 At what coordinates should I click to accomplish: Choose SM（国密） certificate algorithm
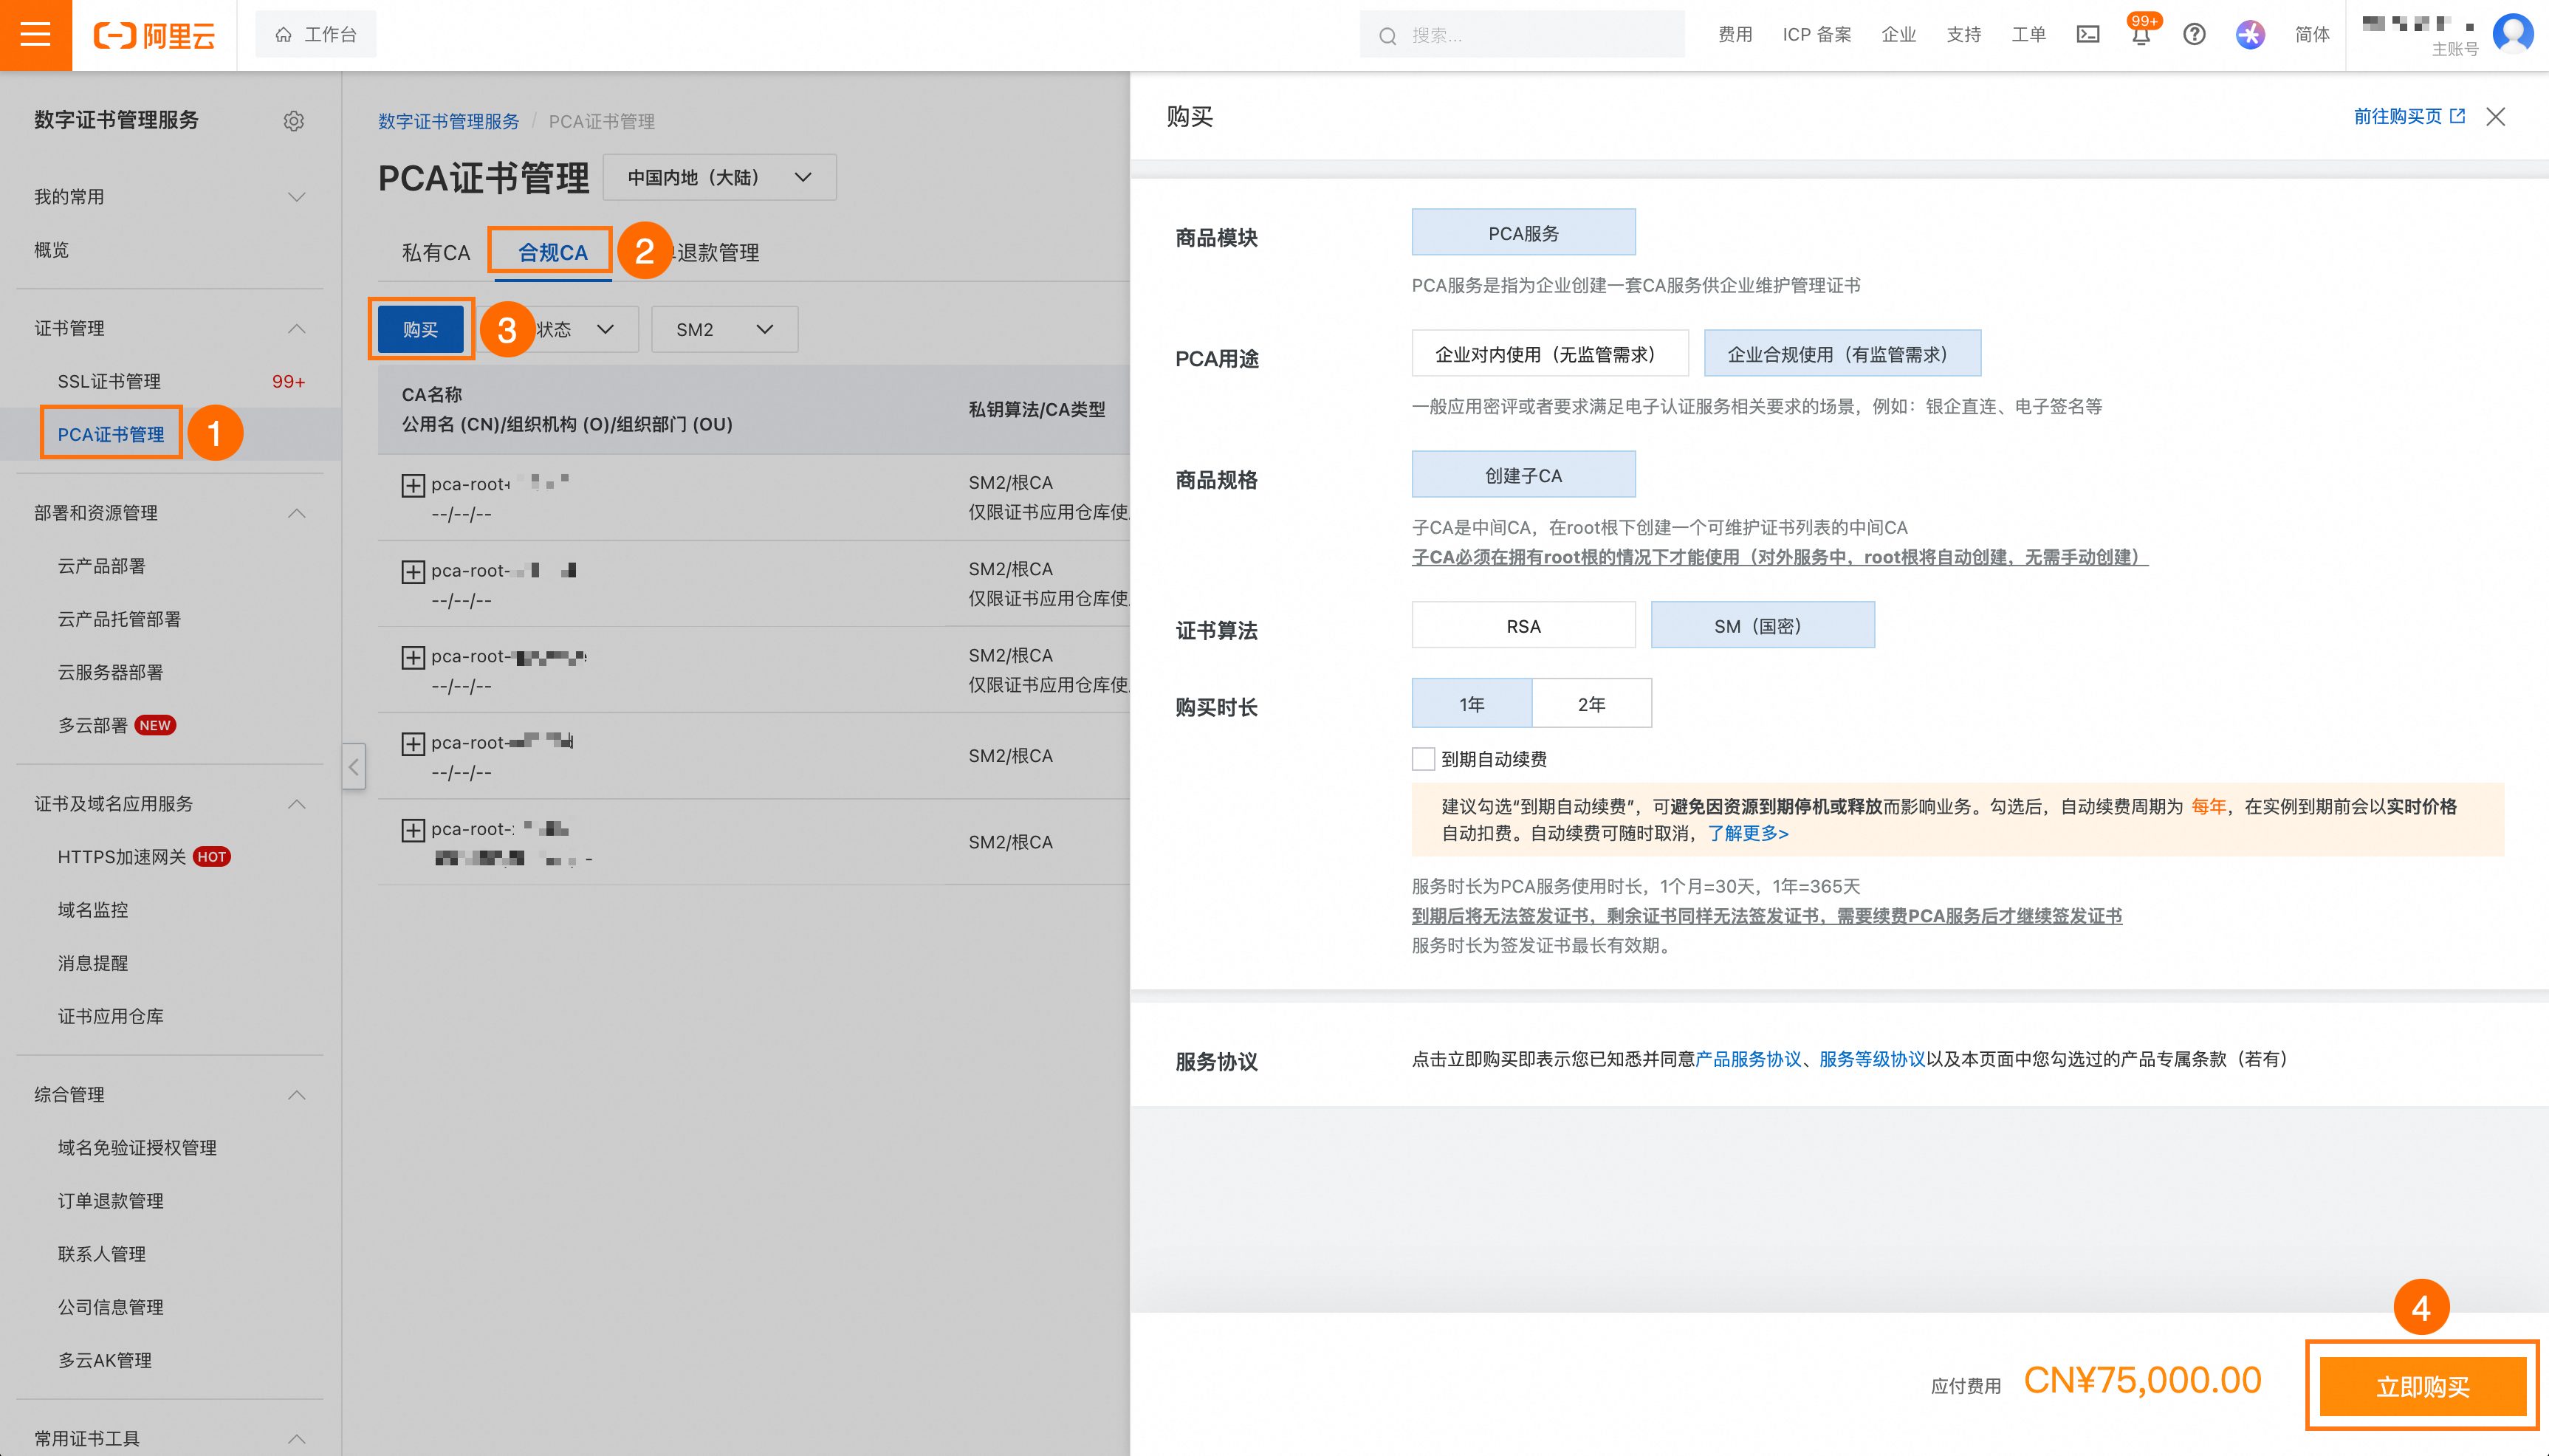pyautogui.click(x=1762, y=626)
